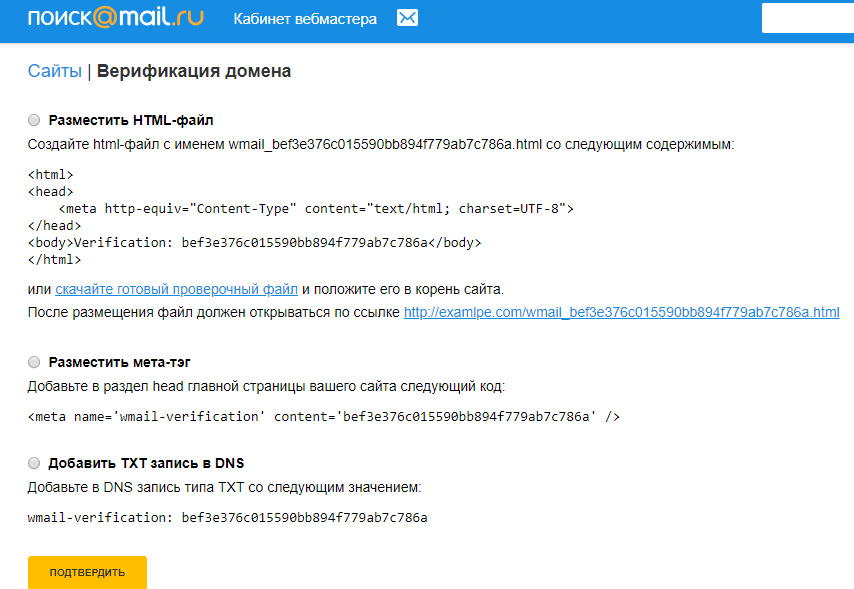Download via скачайте готовый проверочный файл link
The width and height of the screenshot is (854, 589).
(176, 289)
